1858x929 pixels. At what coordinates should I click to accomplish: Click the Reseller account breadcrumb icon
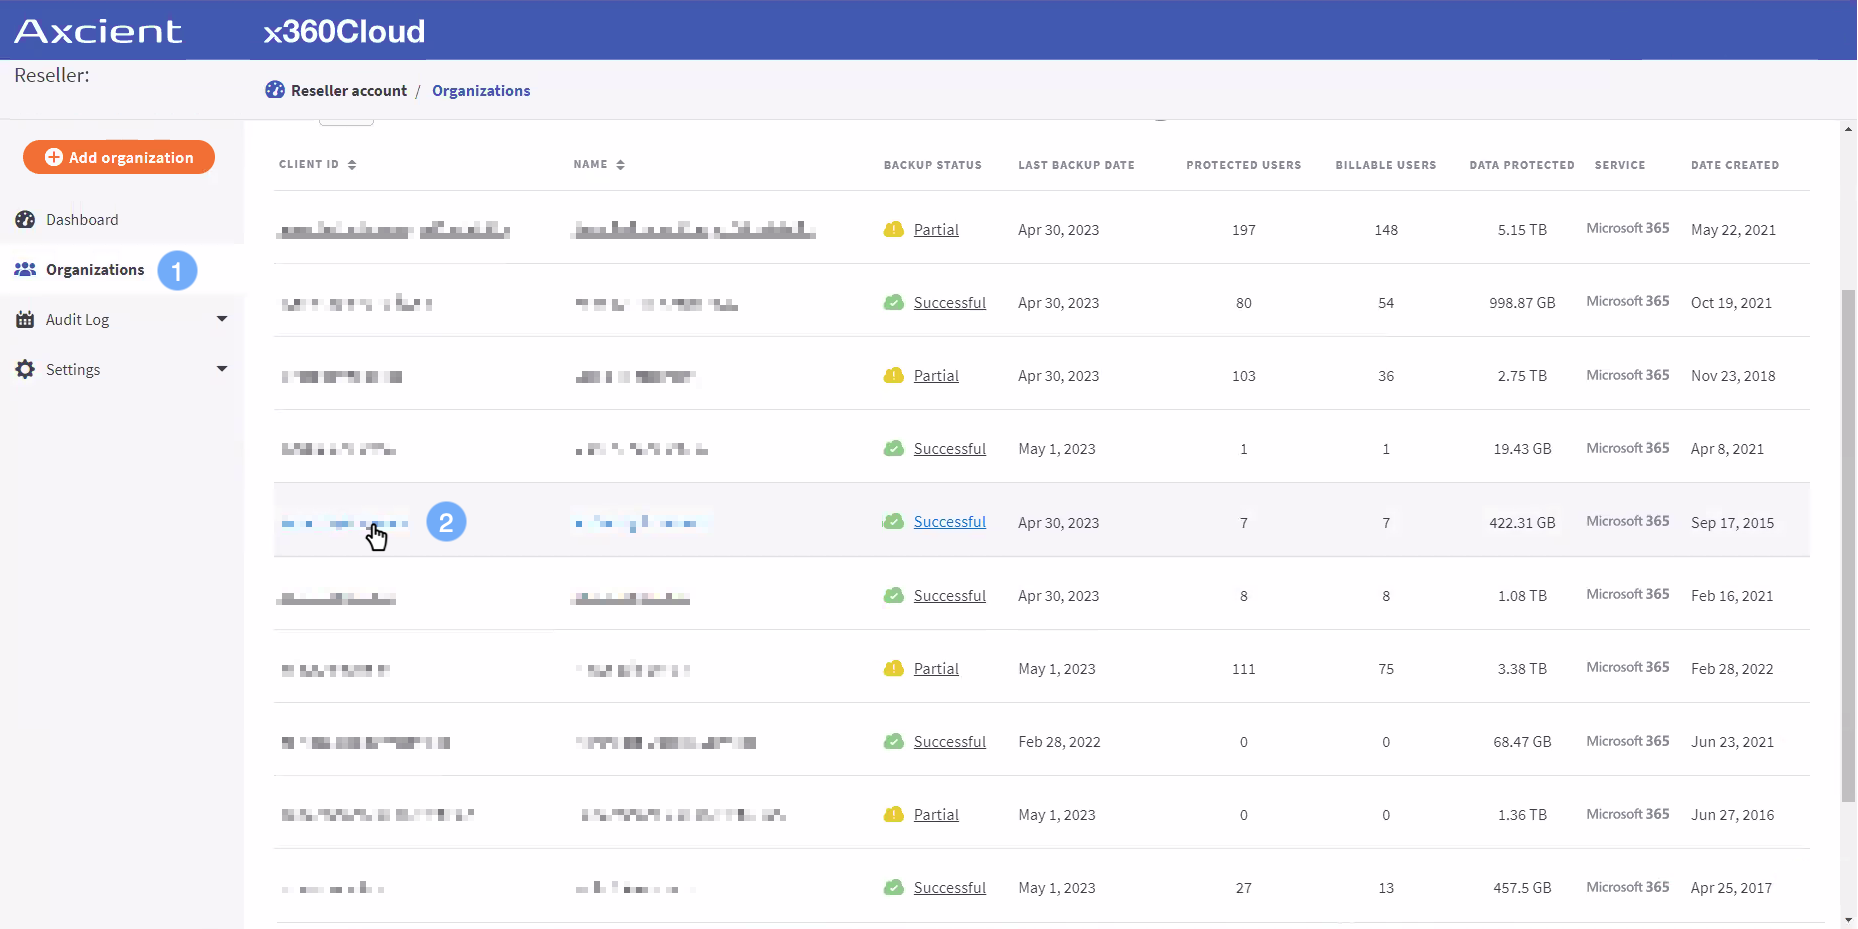275,90
